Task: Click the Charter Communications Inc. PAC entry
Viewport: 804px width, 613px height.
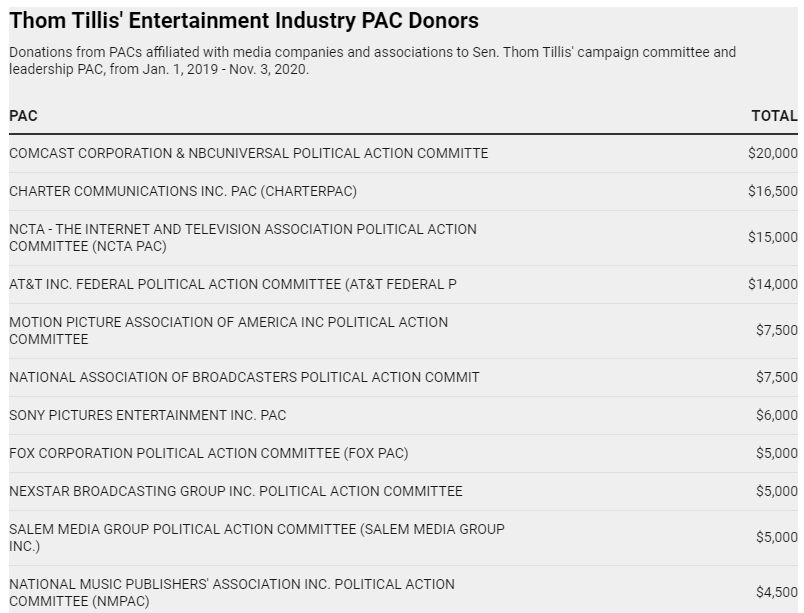Action: click(183, 191)
